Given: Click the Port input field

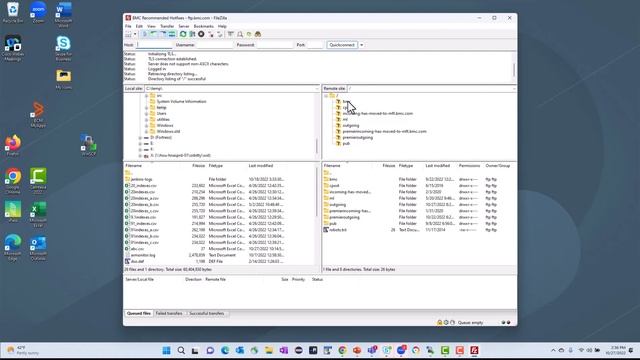Looking at the screenshot, I should (x=315, y=45).
